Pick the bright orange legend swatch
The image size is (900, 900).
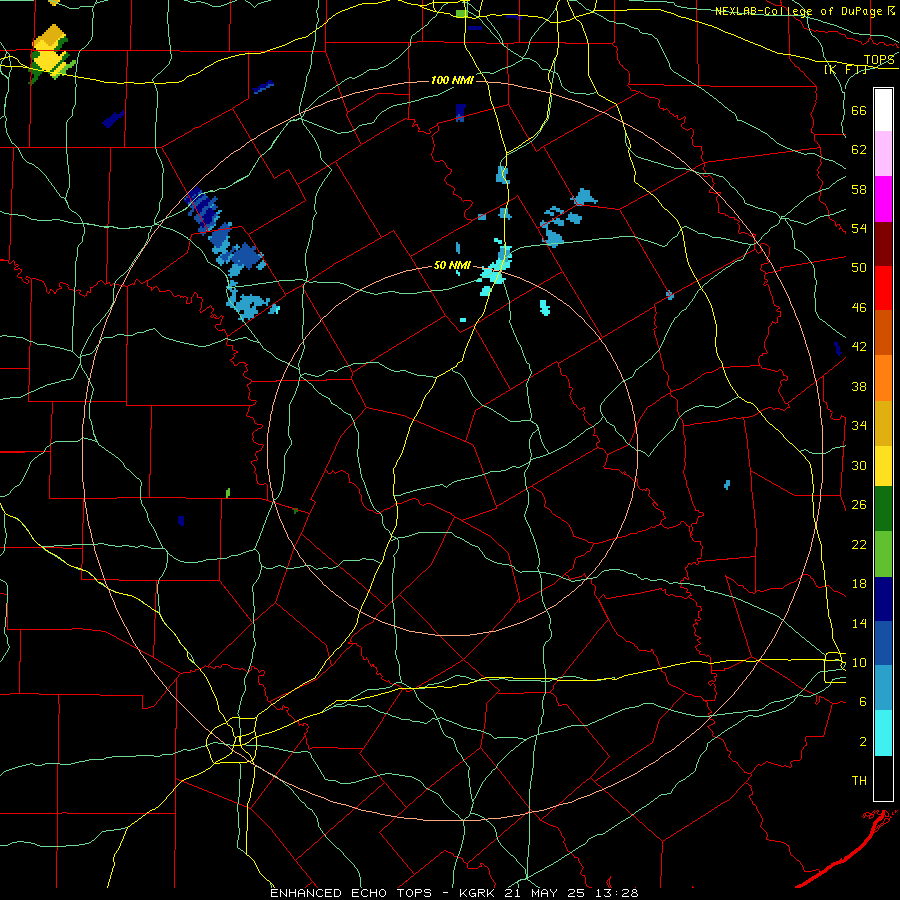click(883, 377)
